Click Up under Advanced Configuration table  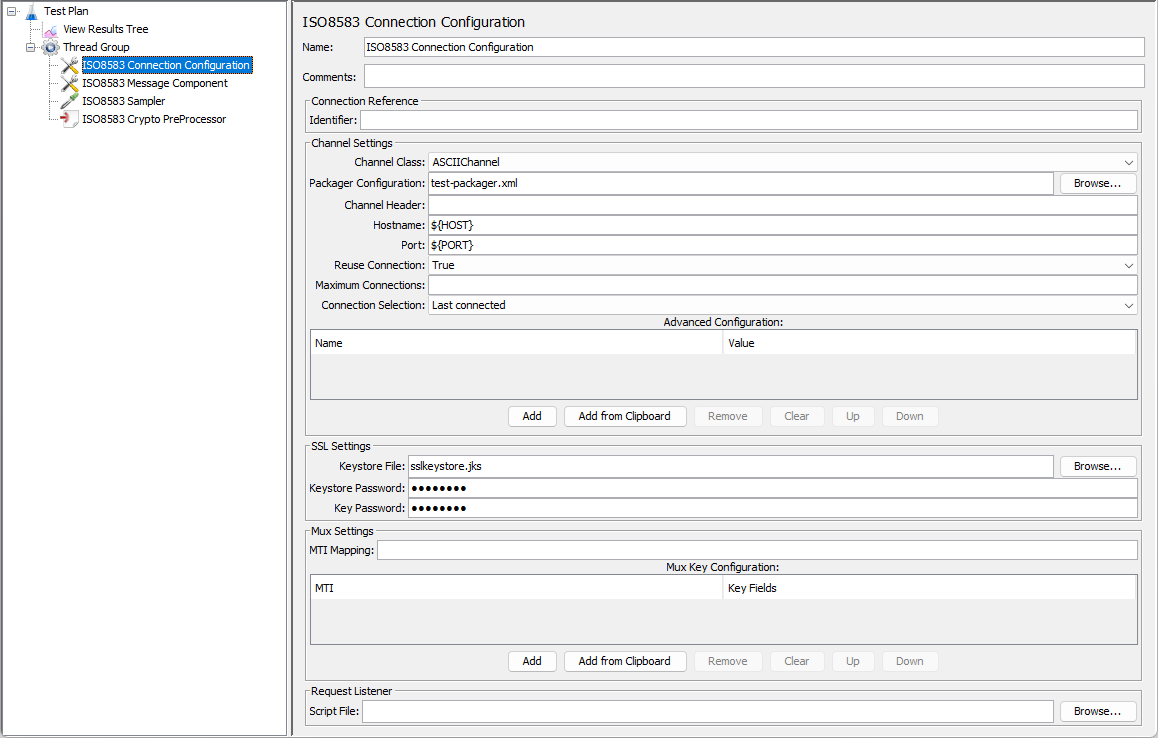(852, 417)
